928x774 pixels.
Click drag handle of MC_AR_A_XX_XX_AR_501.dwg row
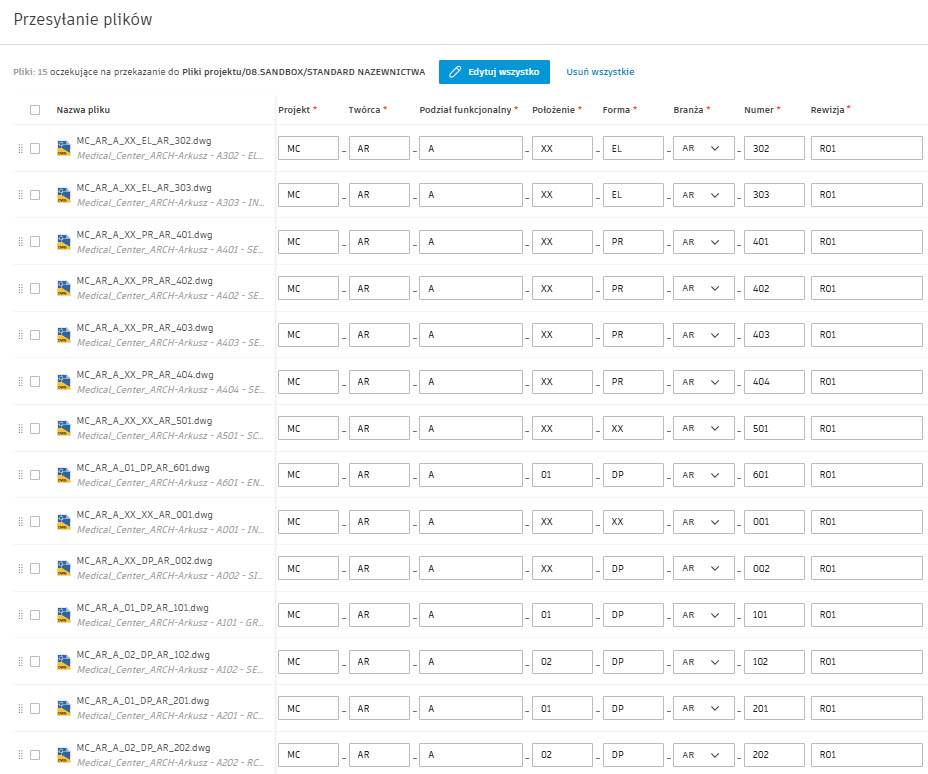coord(19,428)
